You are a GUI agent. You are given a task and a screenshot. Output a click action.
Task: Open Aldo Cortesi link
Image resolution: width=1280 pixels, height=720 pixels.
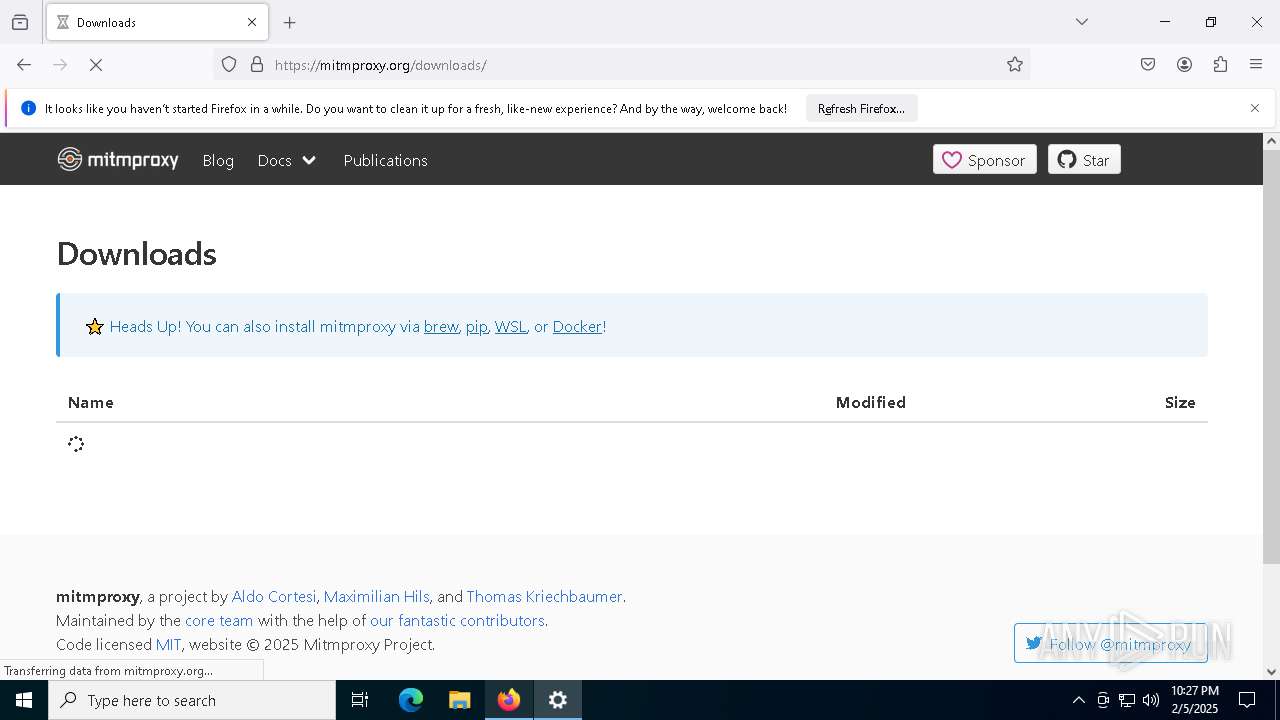click(x=274, y=597)
